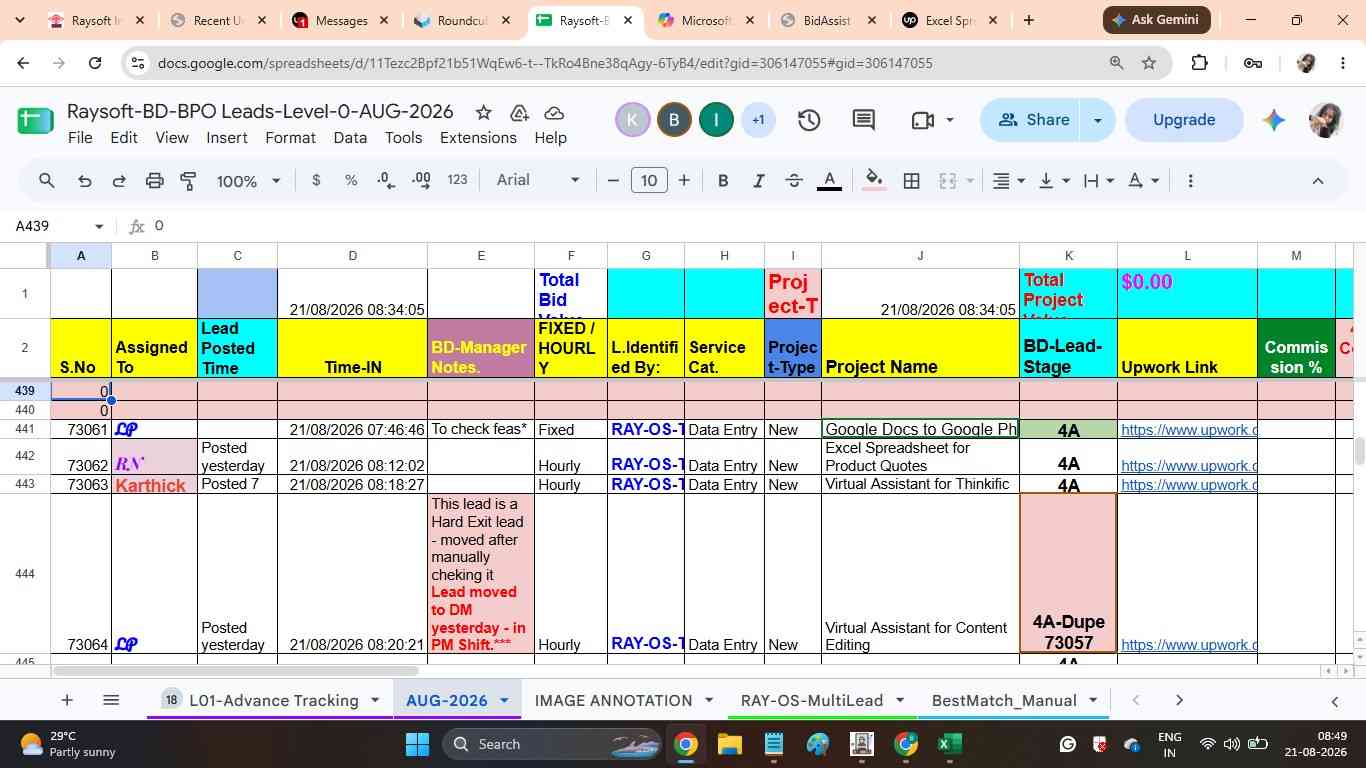Image resolution: width=1366 pixels, height=768 pixels.
Task: Click the Name Box showing A439
Action: pyautogui.click(x=57, y=226)
